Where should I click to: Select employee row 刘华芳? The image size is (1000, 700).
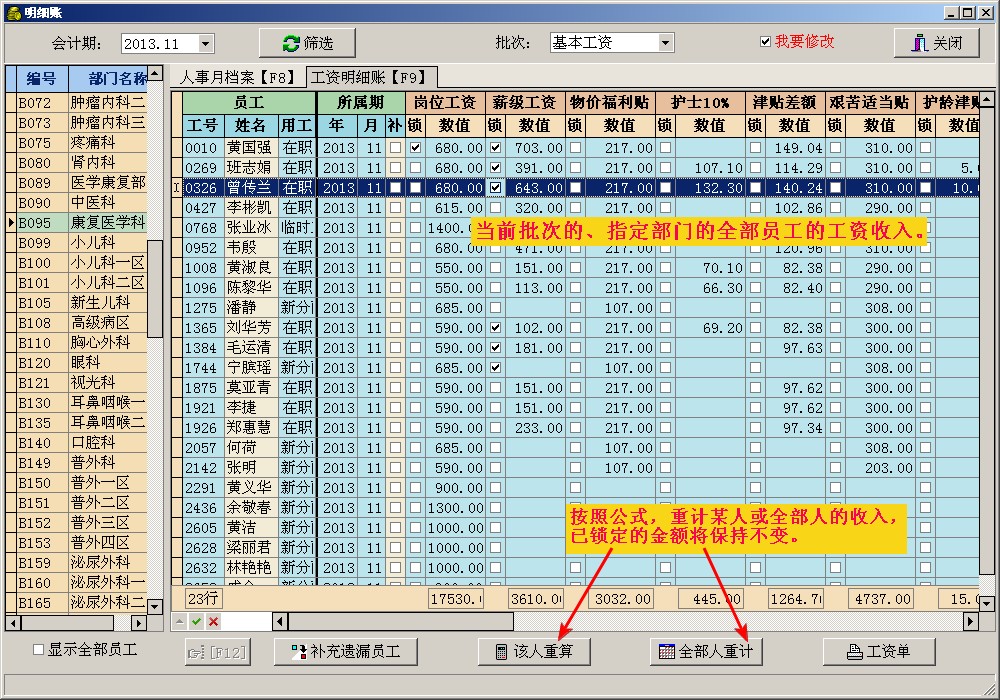point(250,328)
